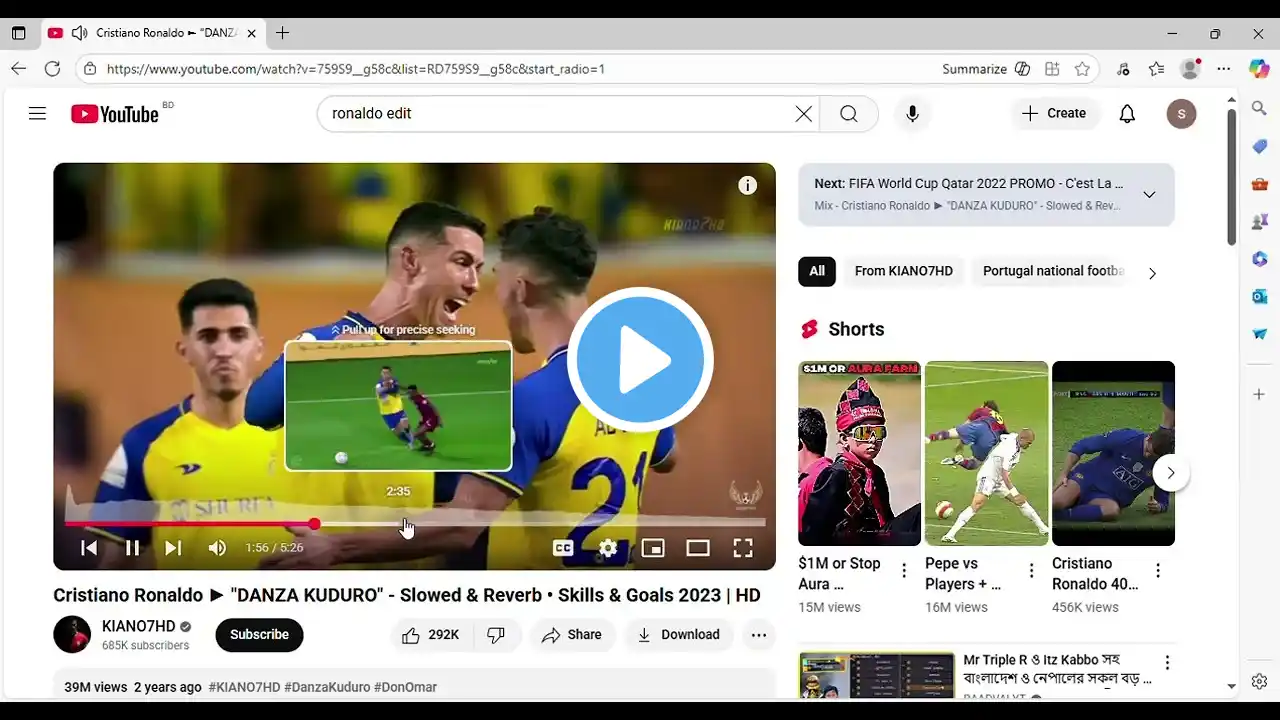The width and height of the screenshot is (1280, 720).
Task: Show next Shorts with the arrow
Action: coord(1170,473)
